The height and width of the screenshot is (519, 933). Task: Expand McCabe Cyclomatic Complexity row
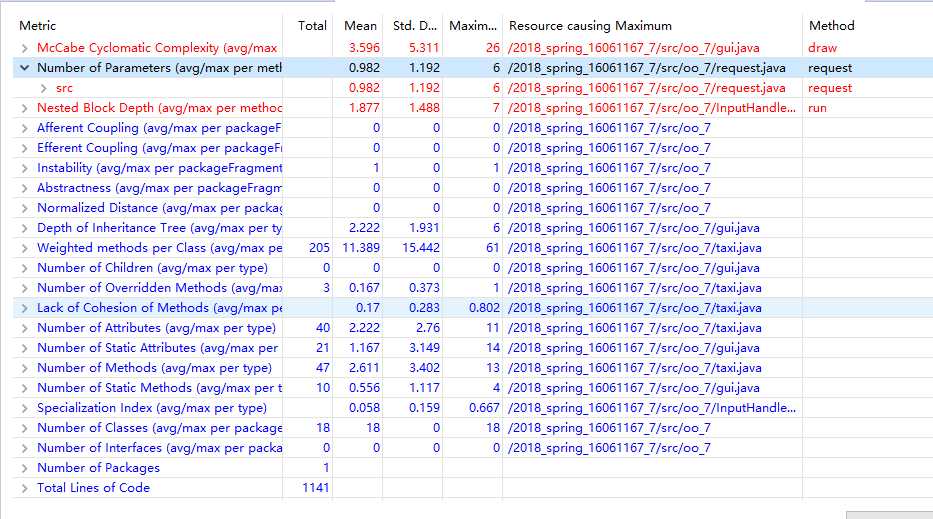(24, 48)
